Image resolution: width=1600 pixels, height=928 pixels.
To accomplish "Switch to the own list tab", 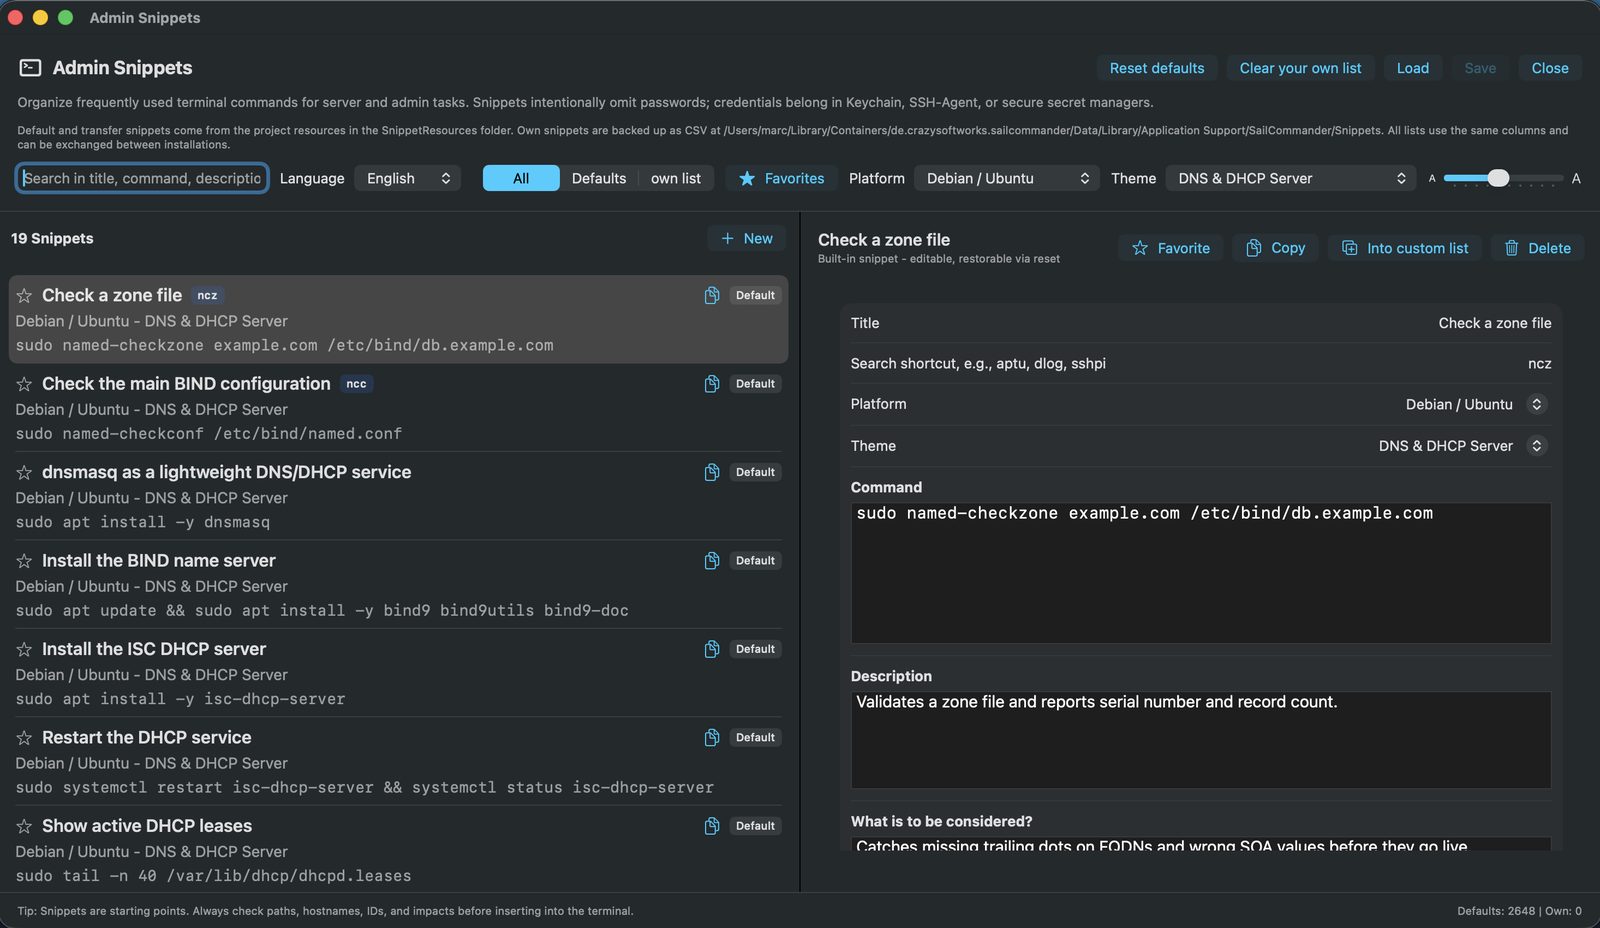I will (676, 178).
